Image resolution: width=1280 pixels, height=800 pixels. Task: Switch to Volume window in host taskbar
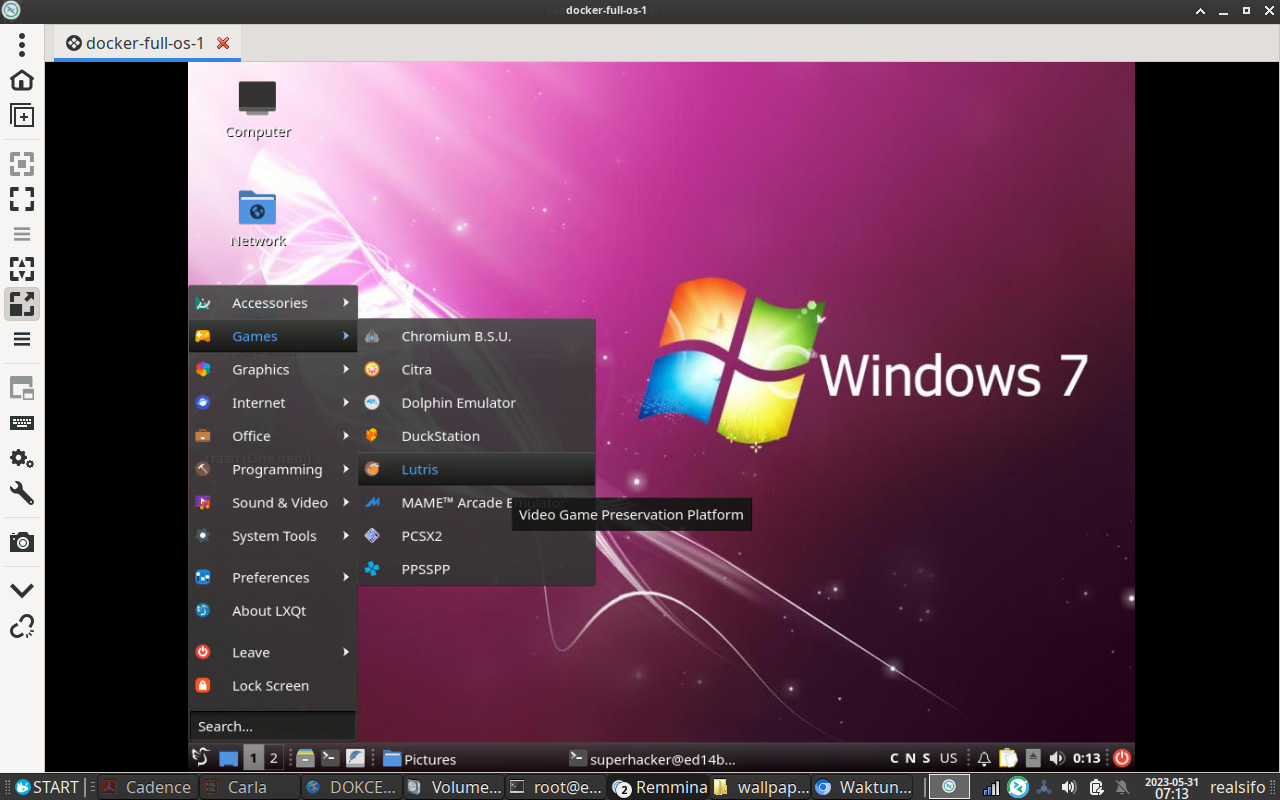tap(454, 787)
